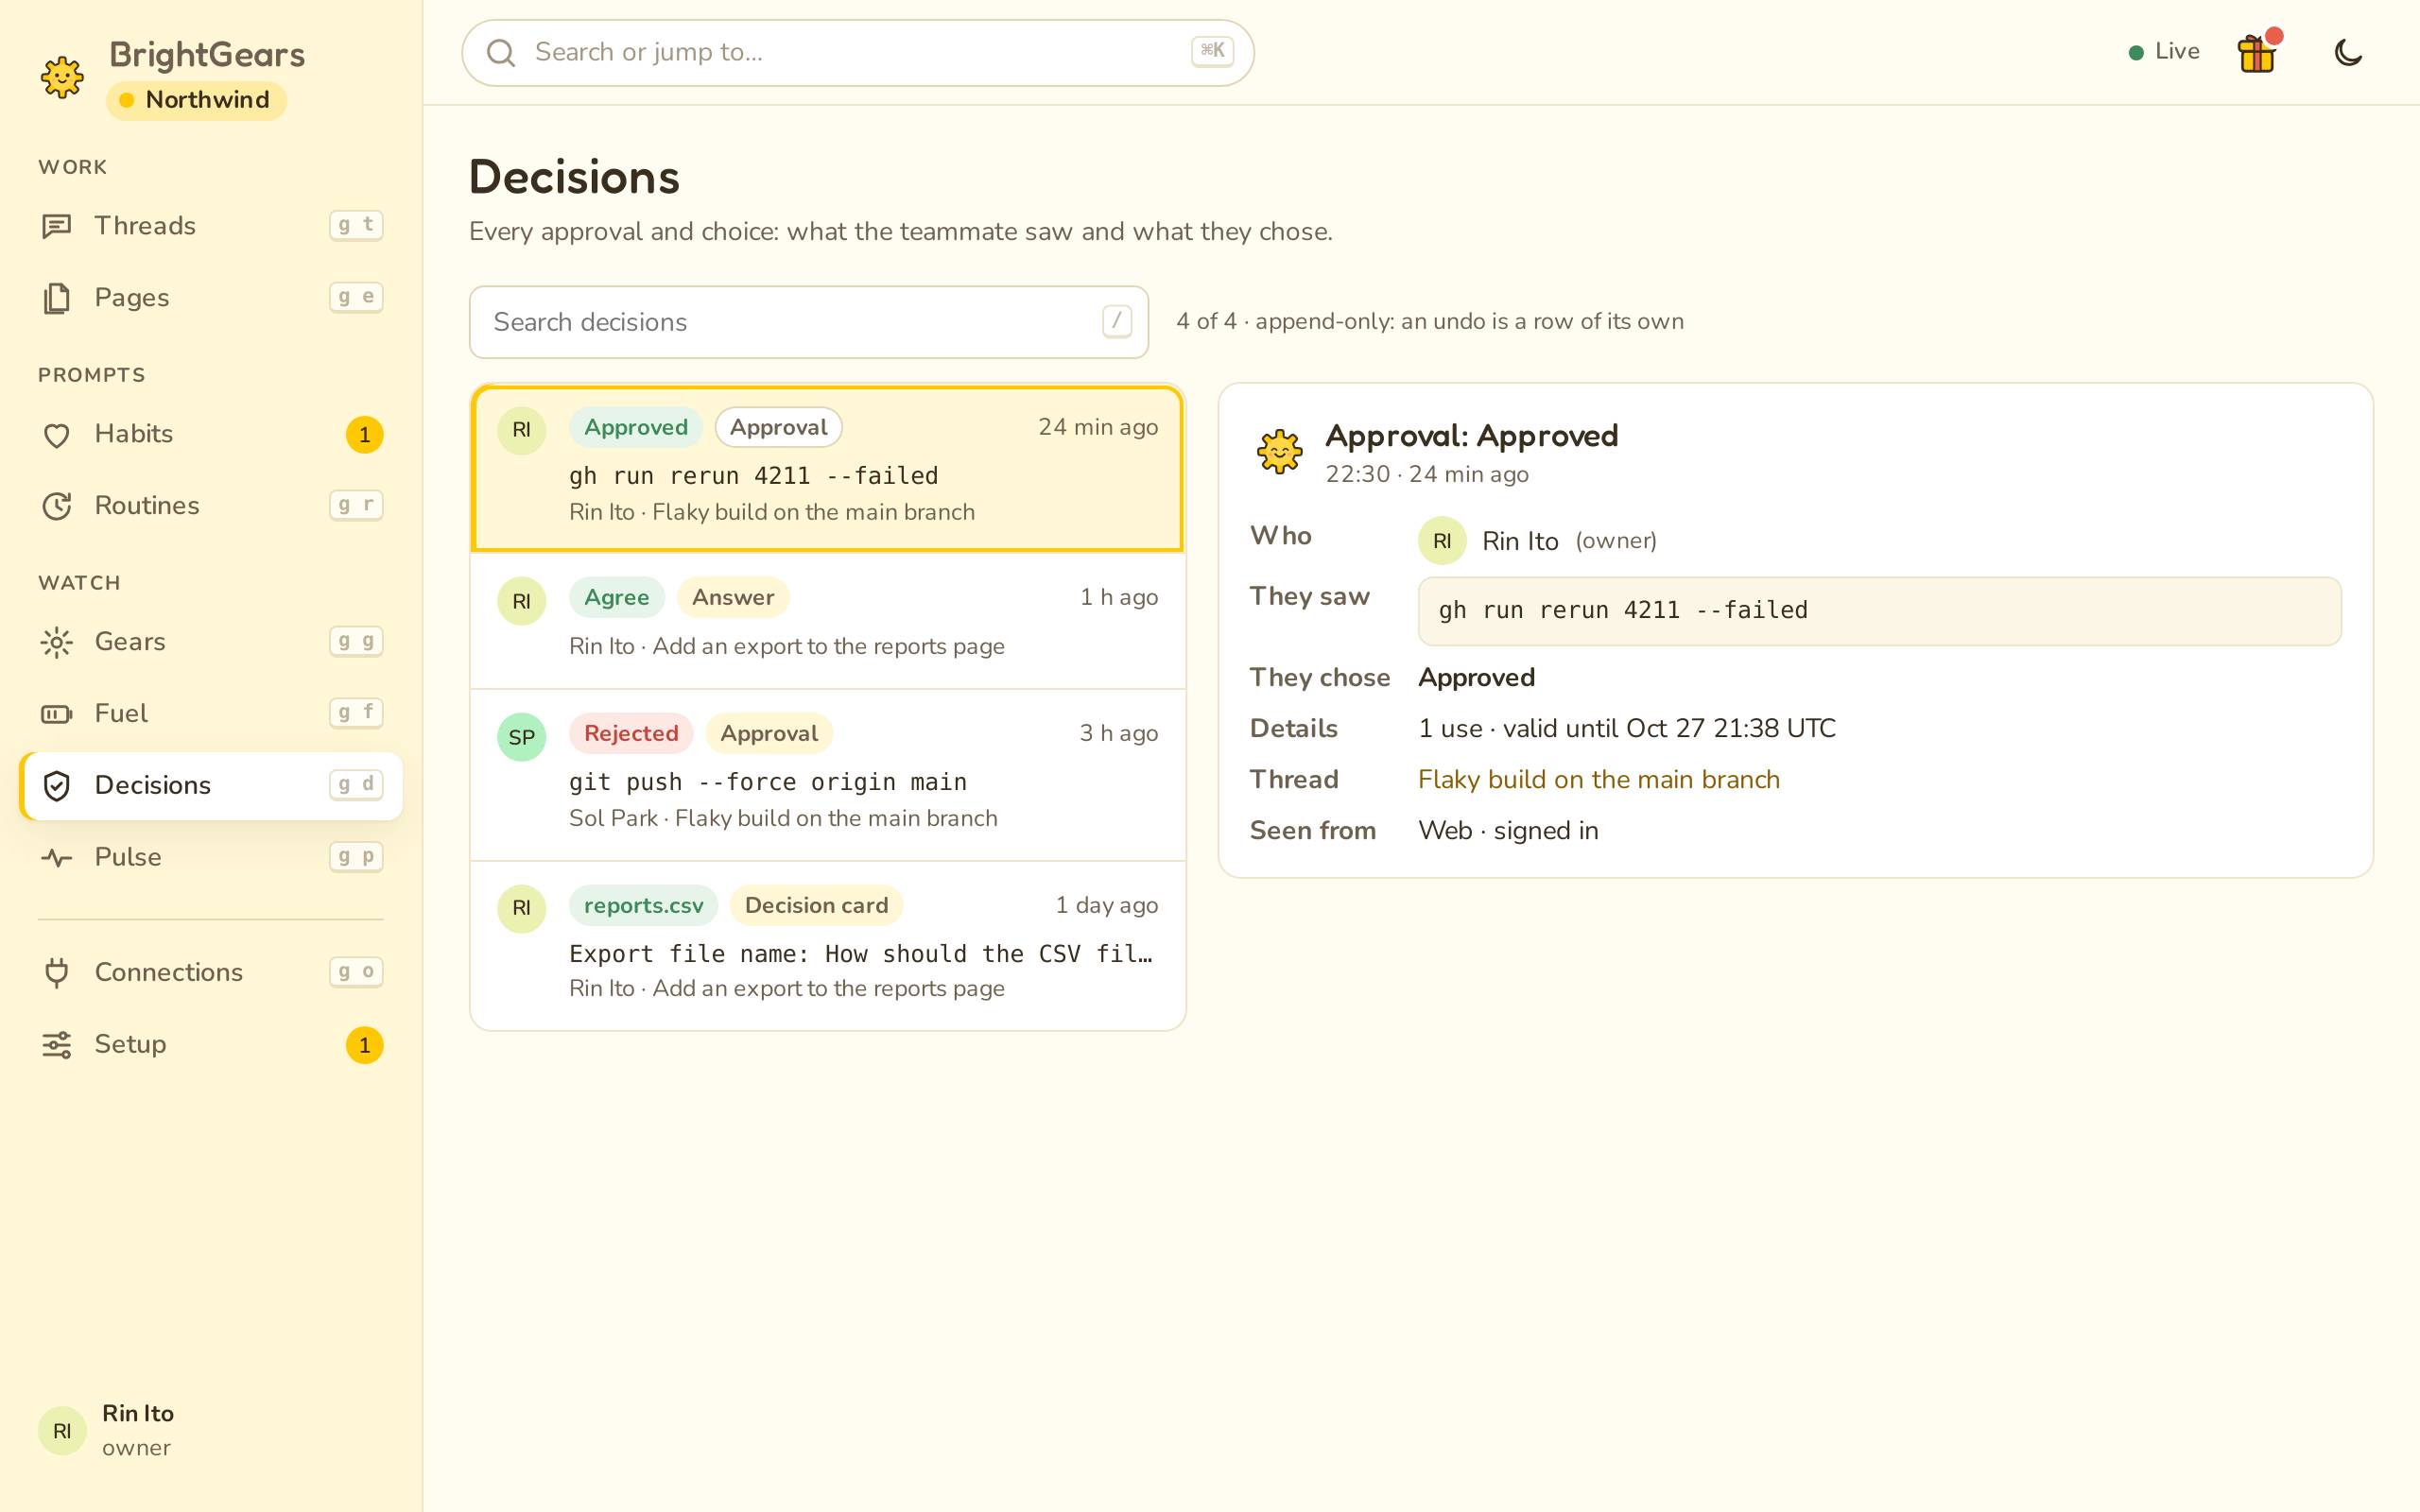This screenshot has width=2420, height=1512.
Task: Click the ⌘K shortcut hint in search
Action: click(1212, 51)
